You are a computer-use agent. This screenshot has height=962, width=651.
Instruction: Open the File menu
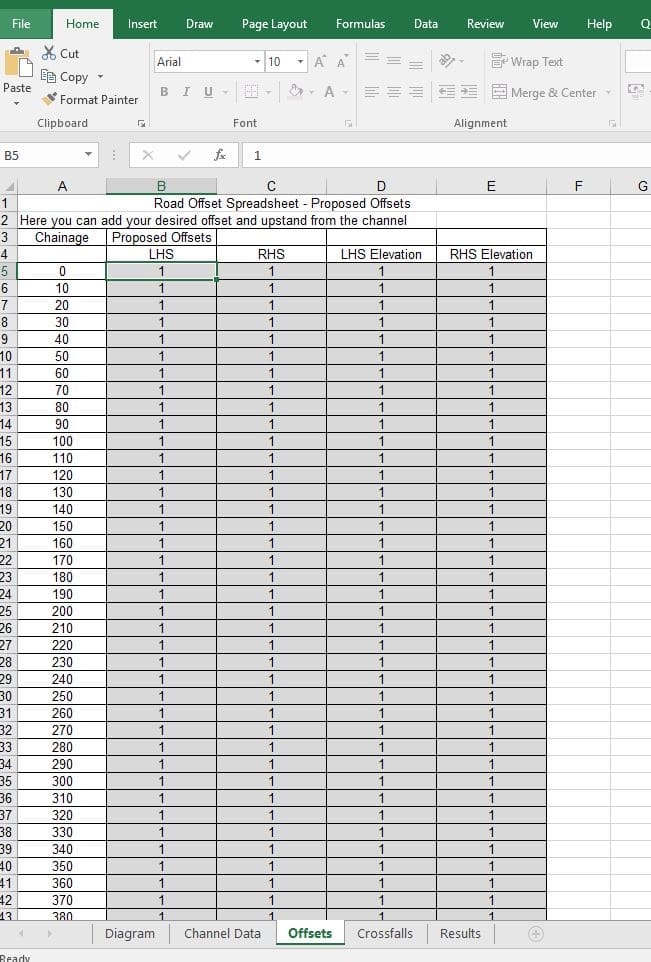21,24
